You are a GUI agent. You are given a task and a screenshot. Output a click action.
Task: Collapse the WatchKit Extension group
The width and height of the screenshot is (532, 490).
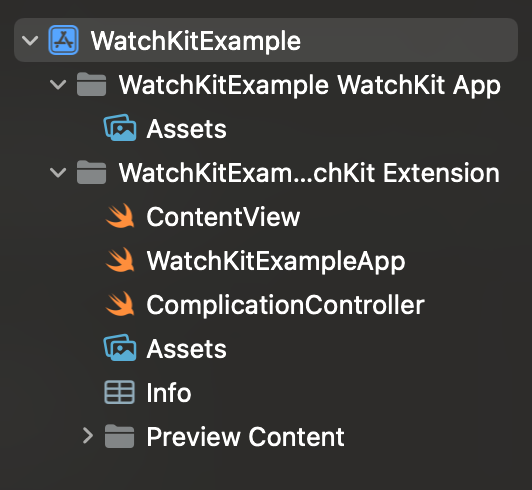tap(58, 173)
